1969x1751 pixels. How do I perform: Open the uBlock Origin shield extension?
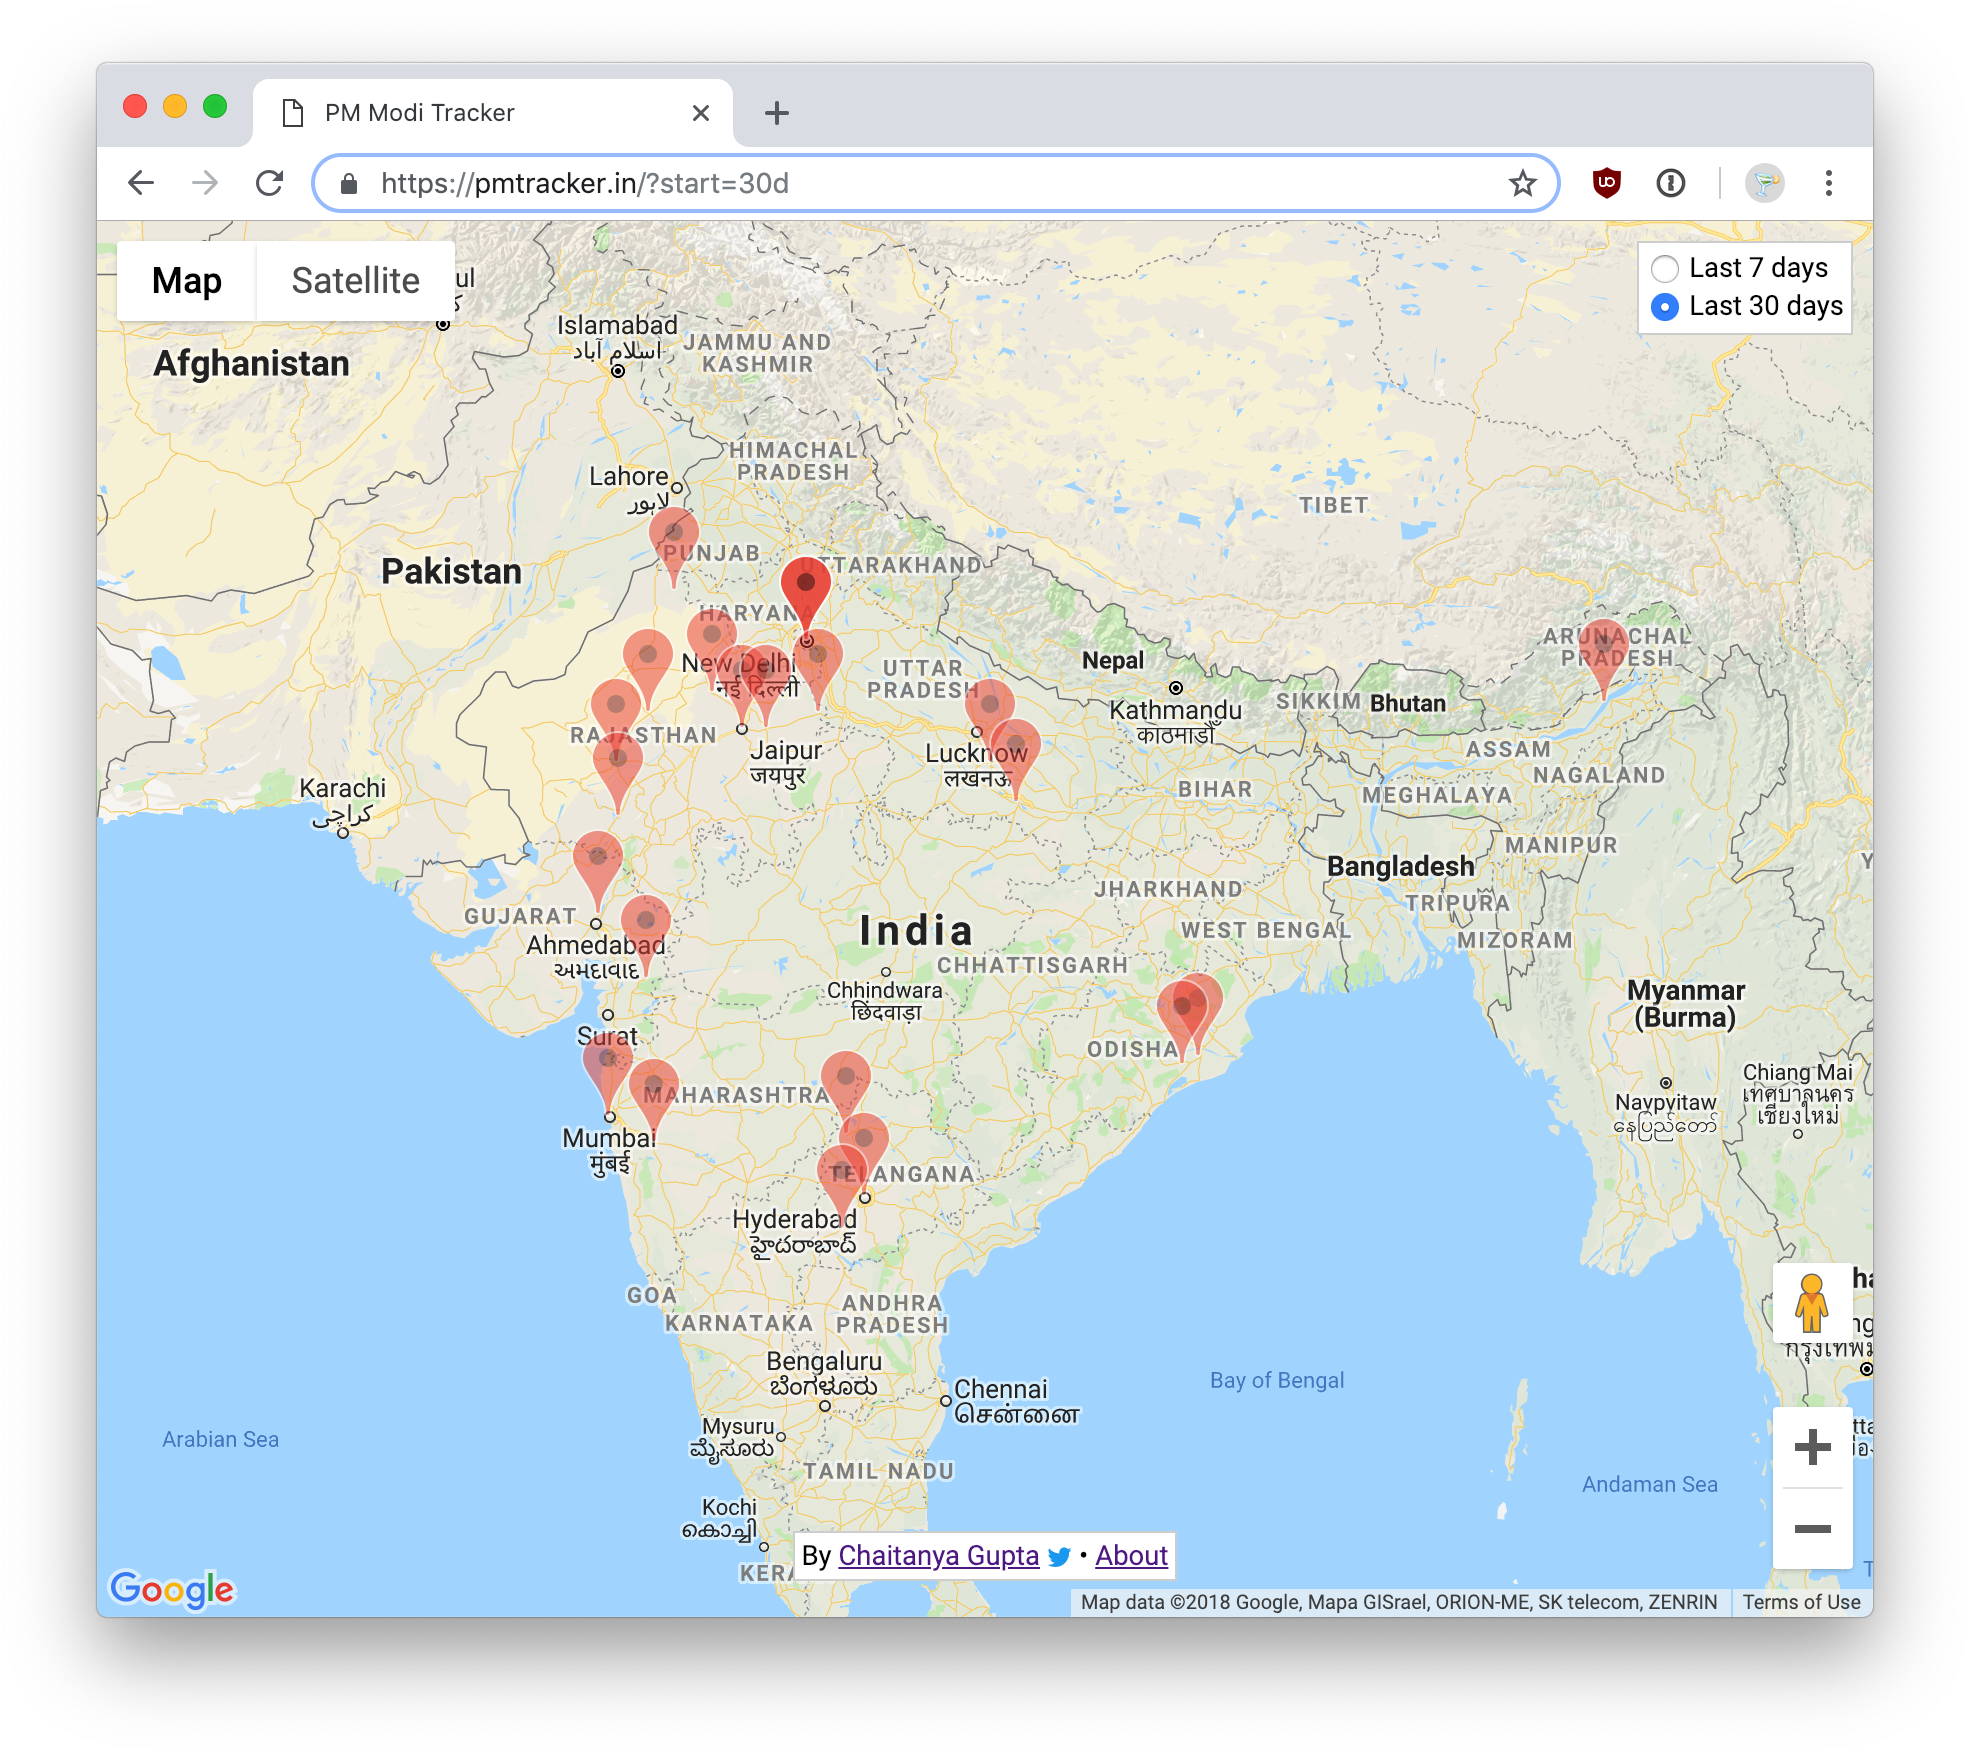[x=1606, y=183]
